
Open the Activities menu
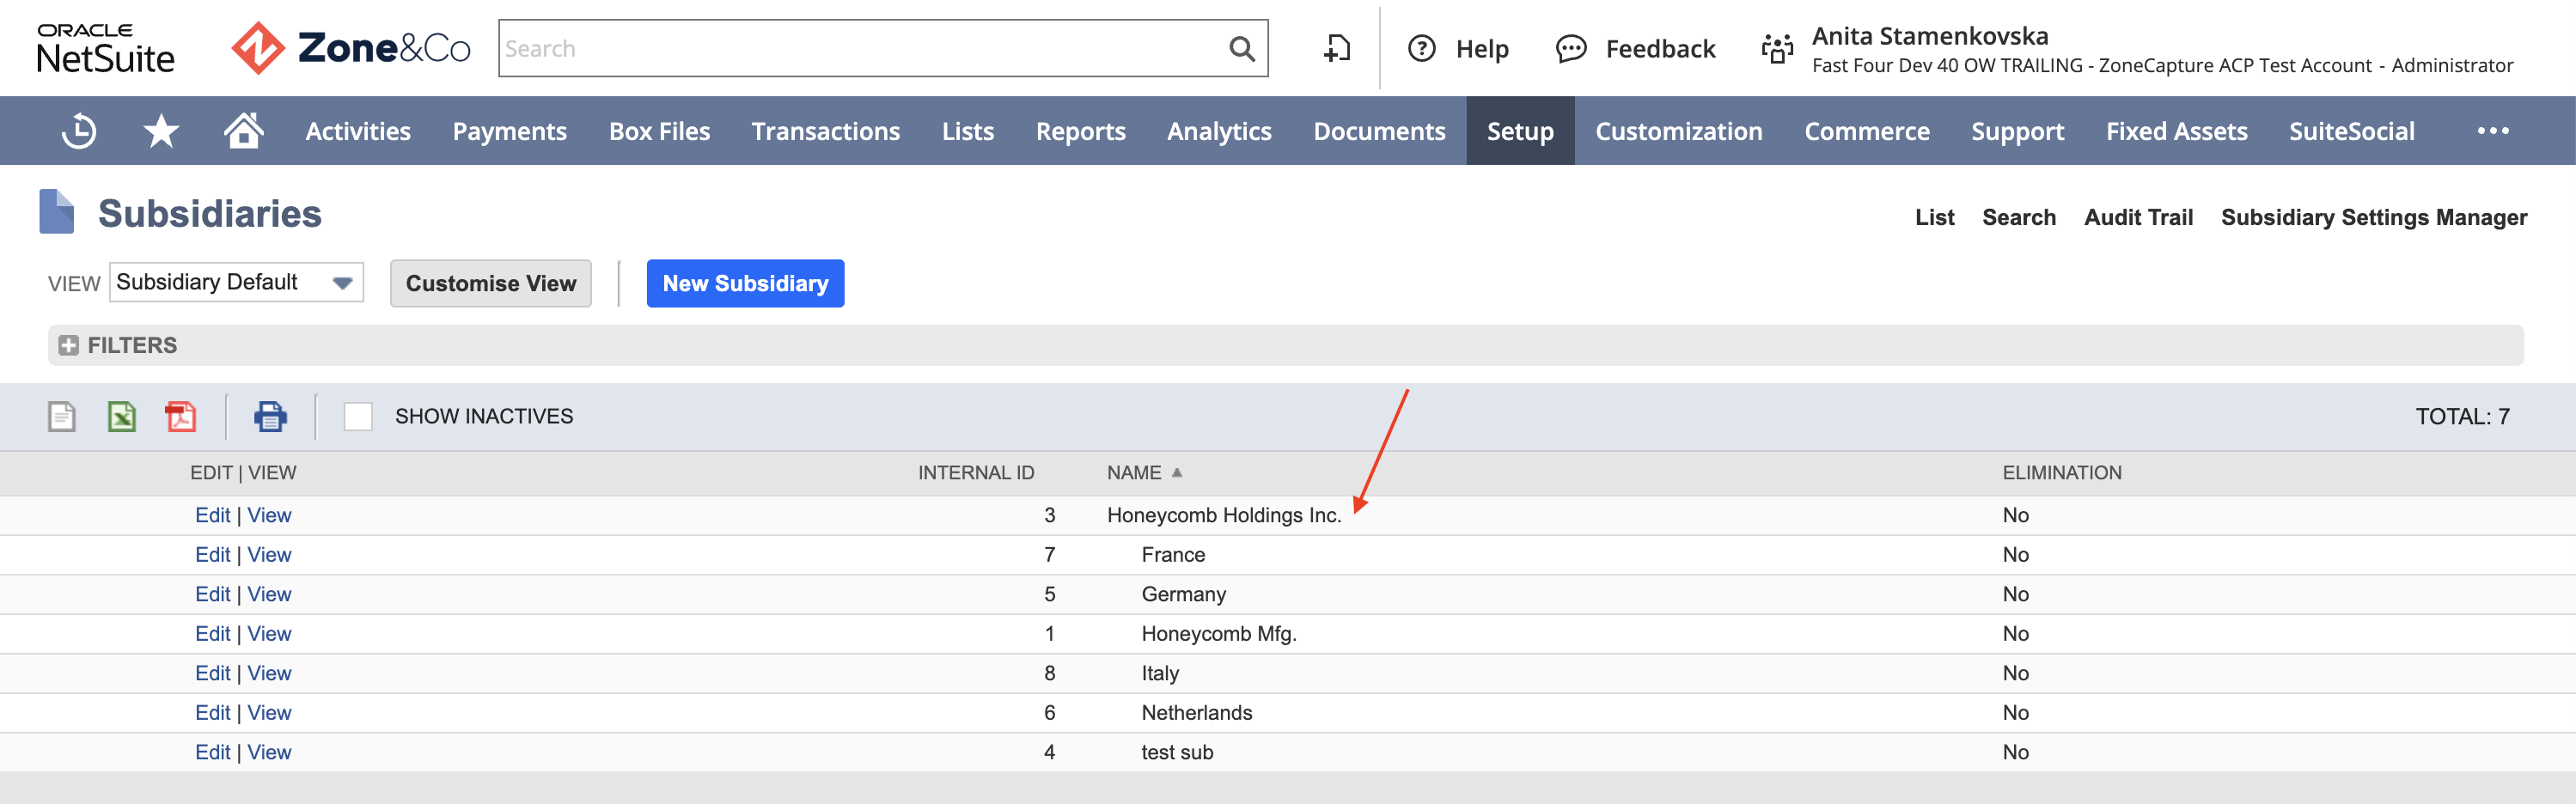pos(358,131)
